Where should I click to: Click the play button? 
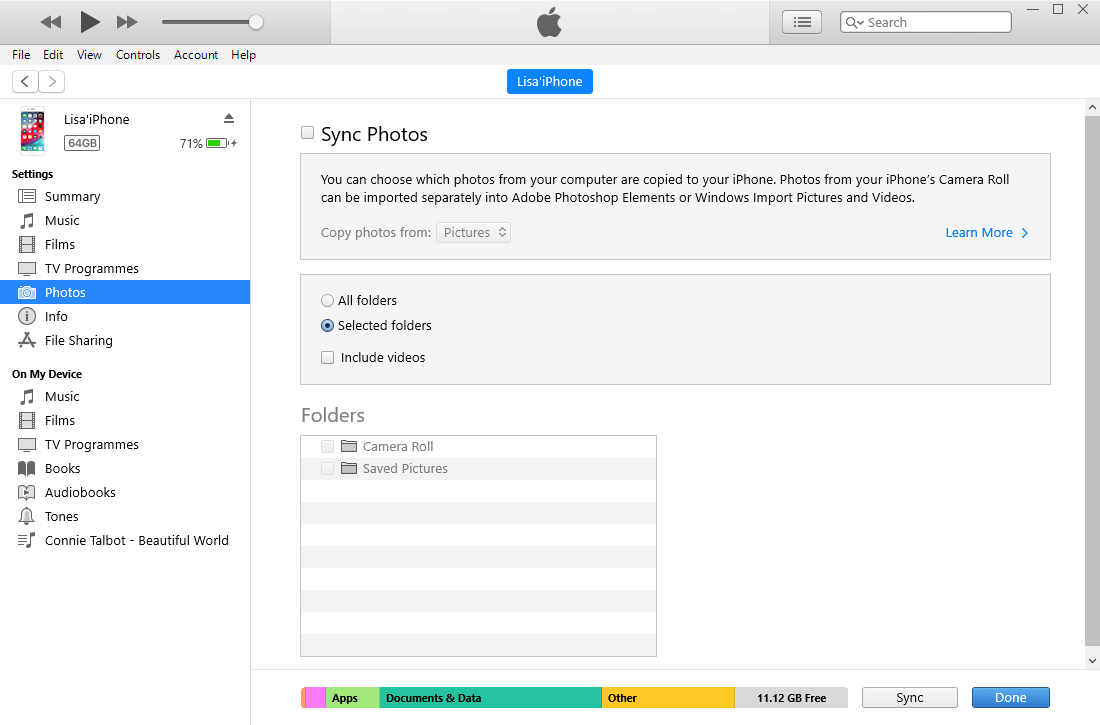coord(90,22)
